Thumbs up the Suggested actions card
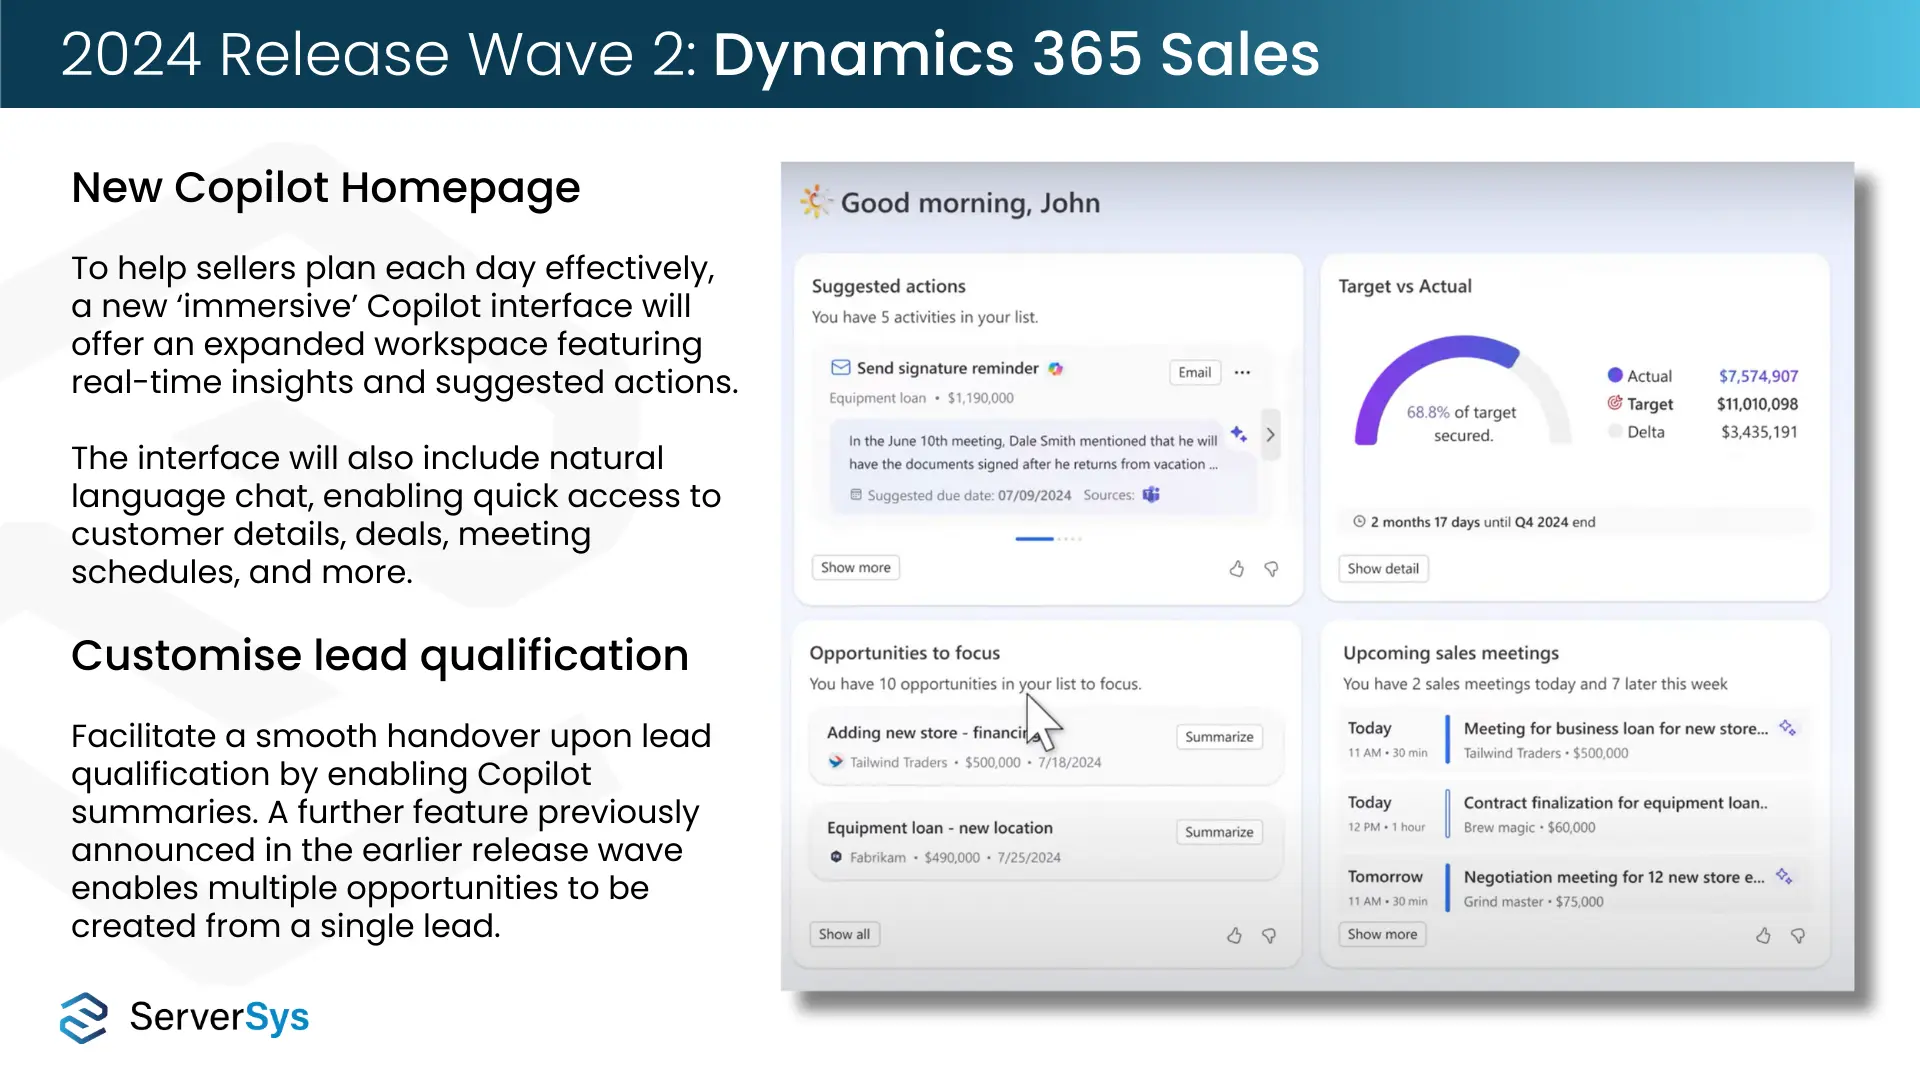 click(x=1237, y=569)
